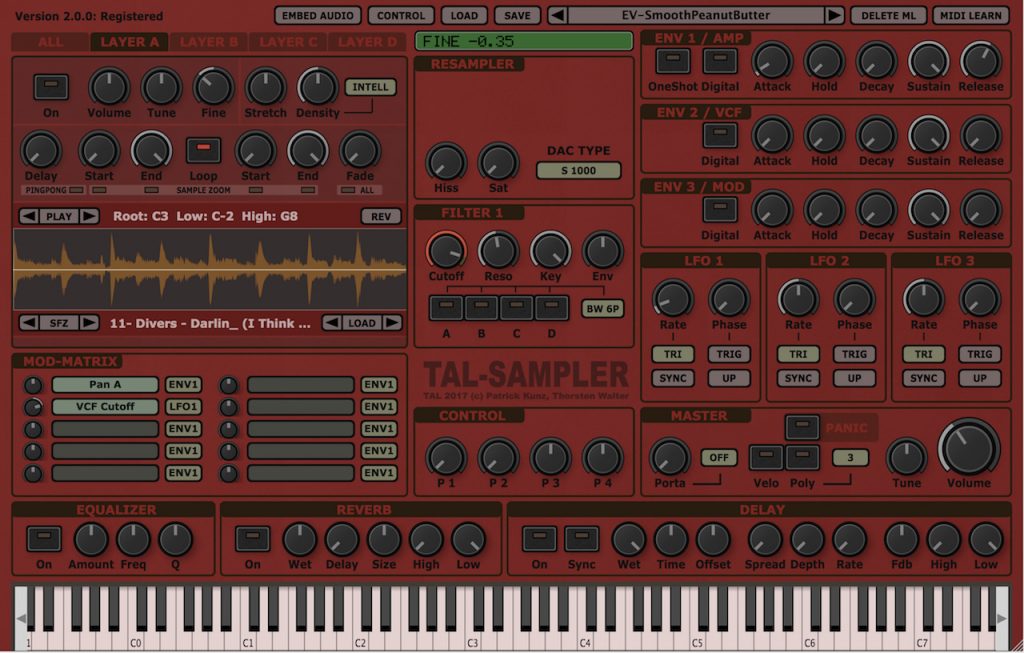Click the Porta knob in Master
Screen dimensions: 1024x653
click(670, 457)
